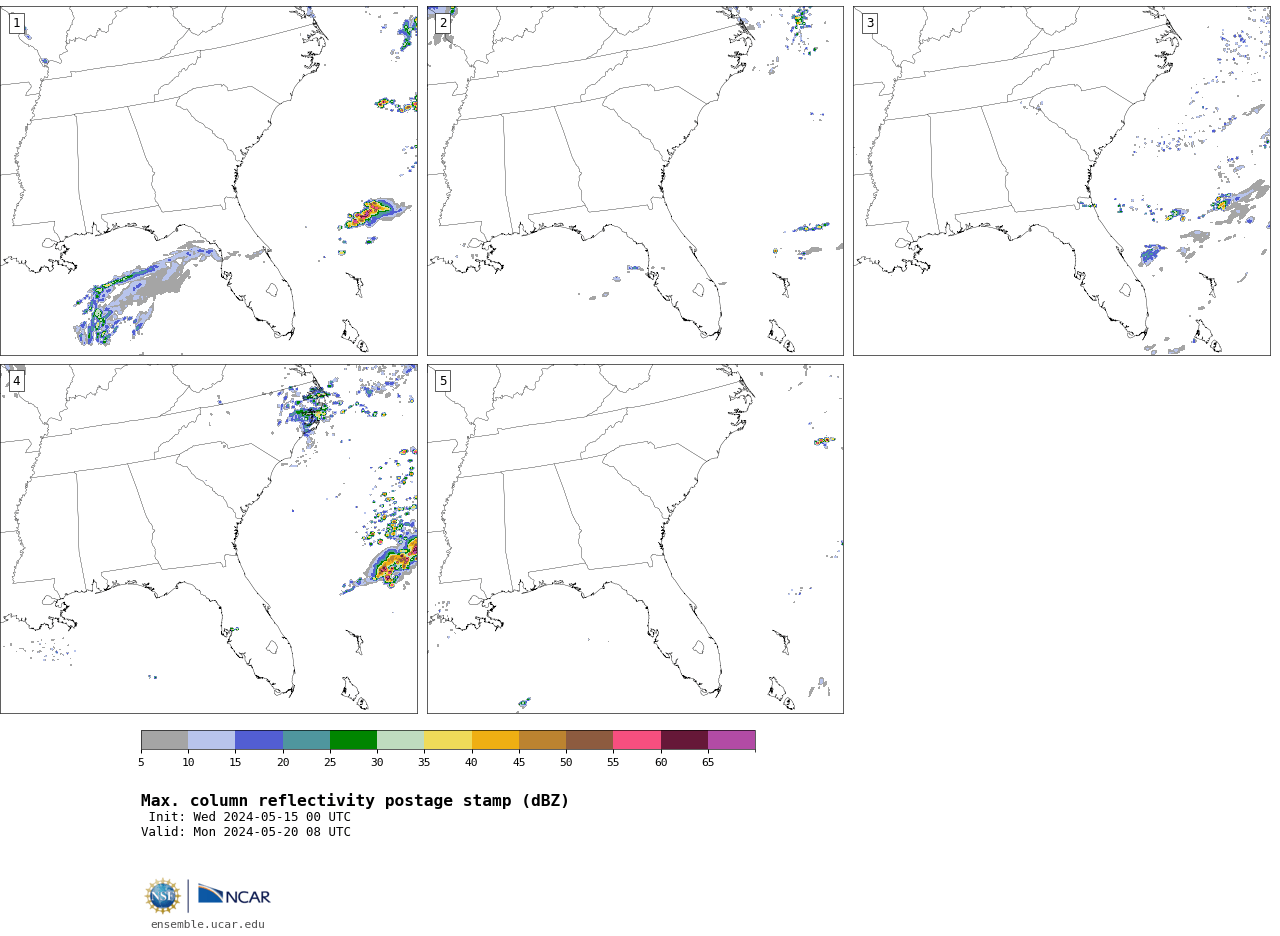This screenshot has height=936, width=1280.
Task: Click the gray 5-10 dBZ swatch
Action: 164,740
